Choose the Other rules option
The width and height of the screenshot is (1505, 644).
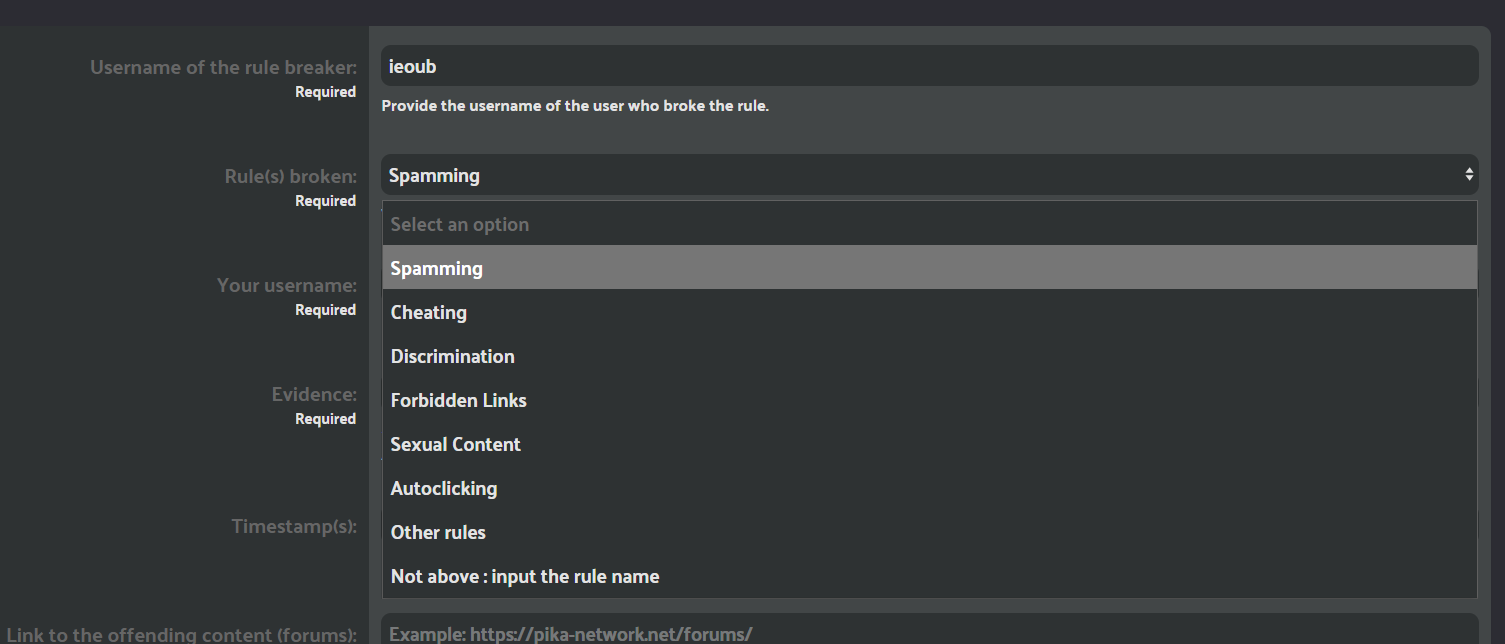point(929,533)
